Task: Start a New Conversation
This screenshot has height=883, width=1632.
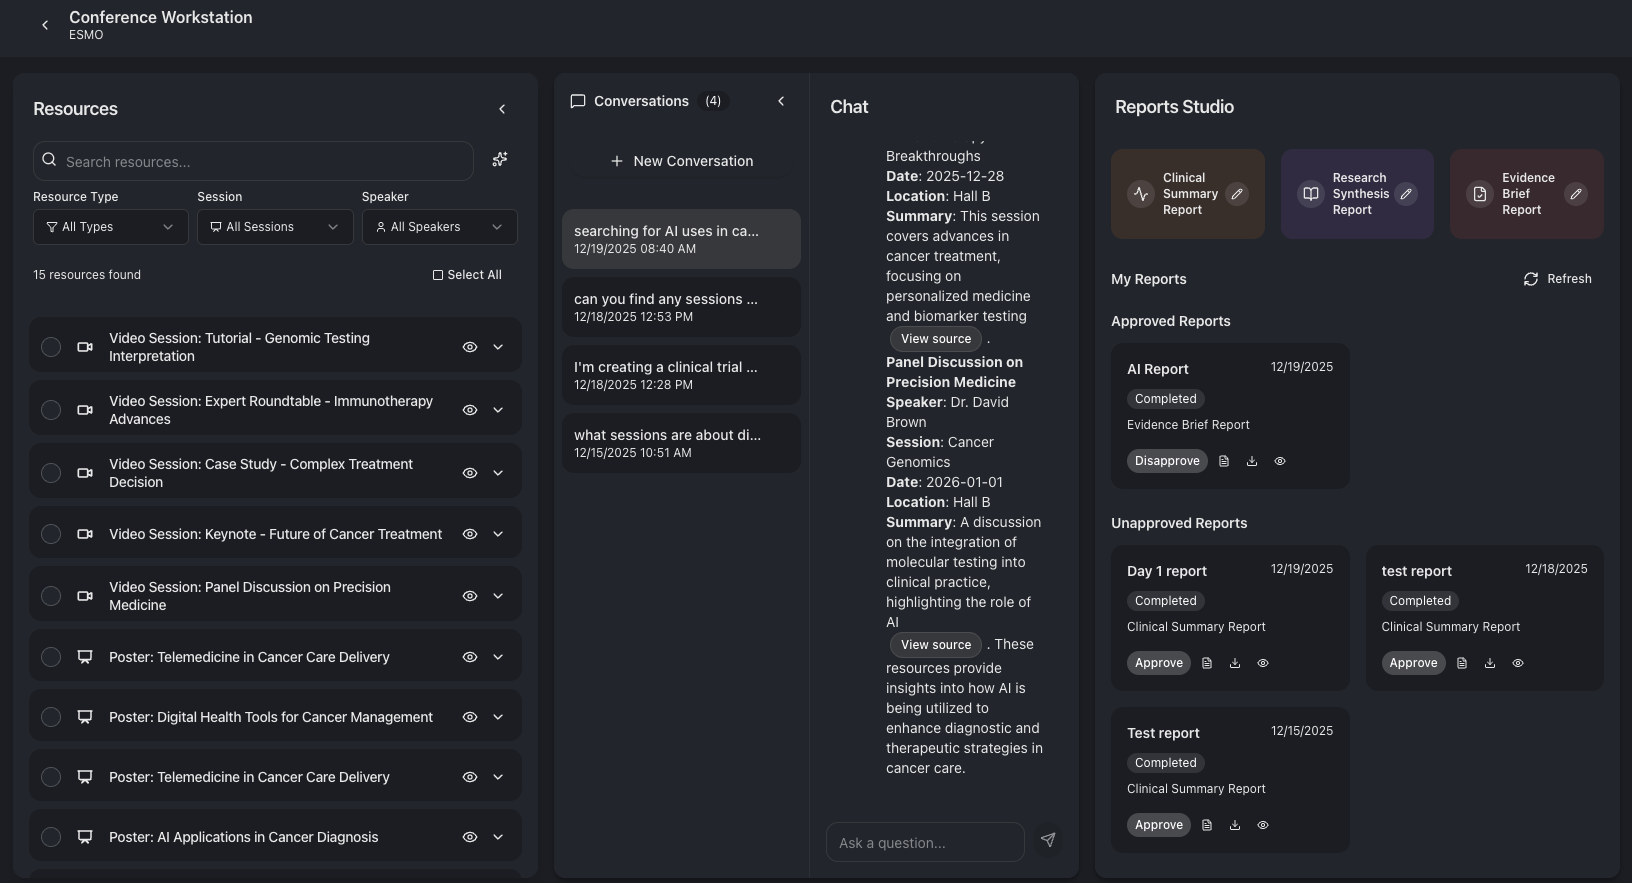Action: click(x=681, y=161)
